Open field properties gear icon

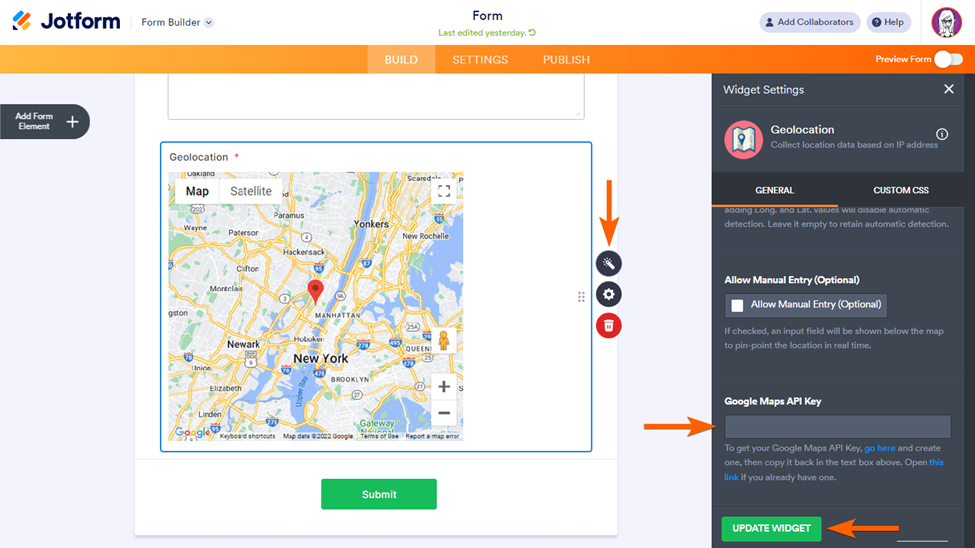tap(608, 294)
